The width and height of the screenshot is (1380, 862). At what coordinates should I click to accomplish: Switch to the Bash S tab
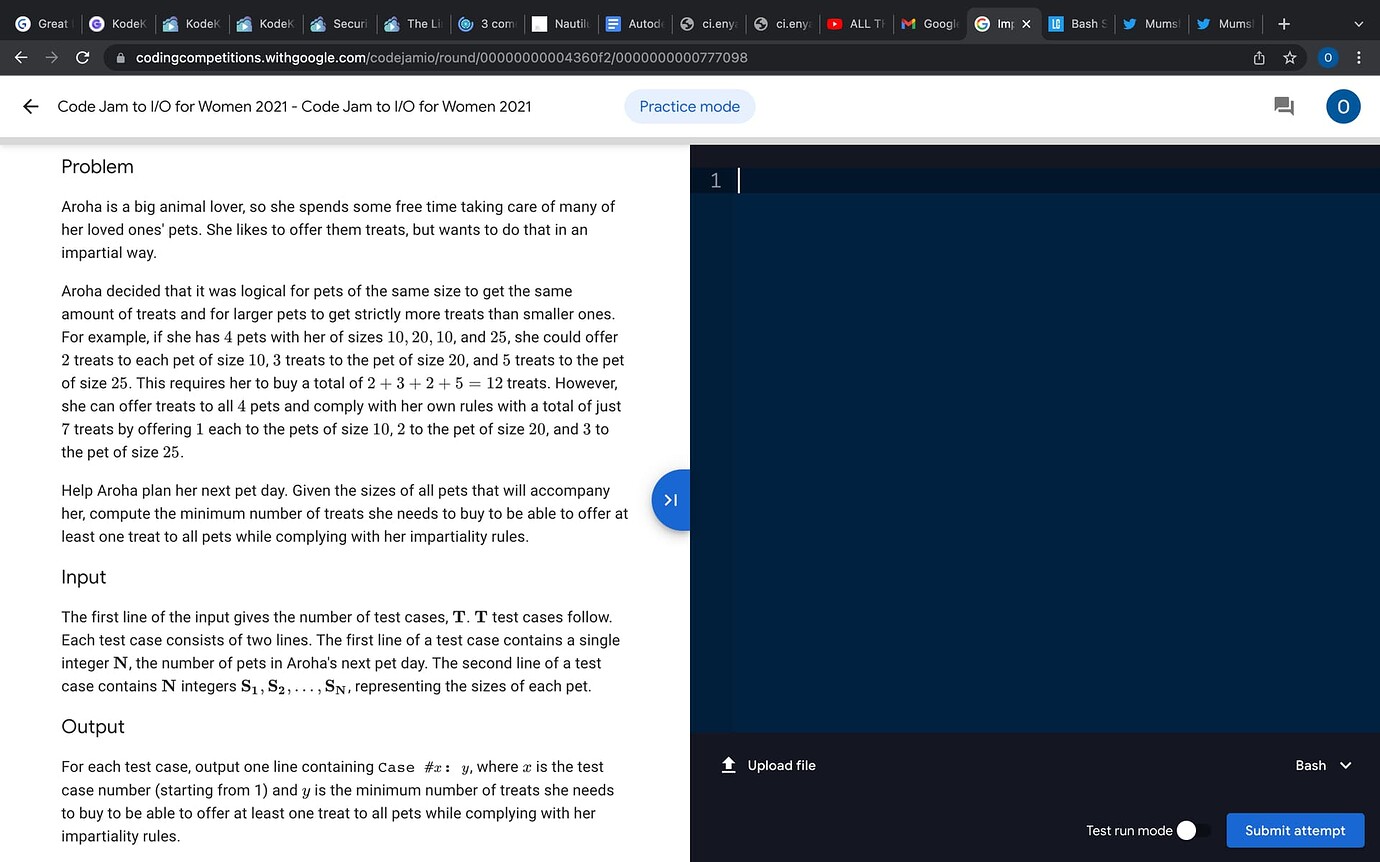pyautogui.click(x=1078, y=24)
